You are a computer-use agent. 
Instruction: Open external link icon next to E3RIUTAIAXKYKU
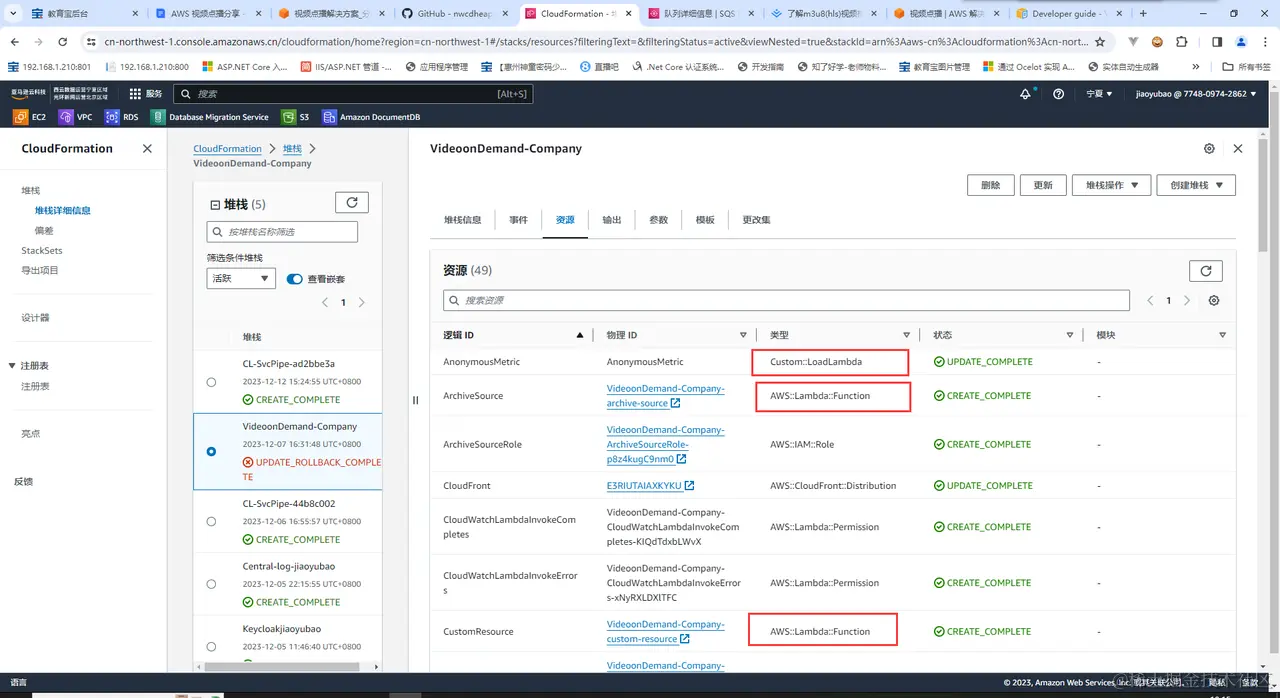click(689, 486)
